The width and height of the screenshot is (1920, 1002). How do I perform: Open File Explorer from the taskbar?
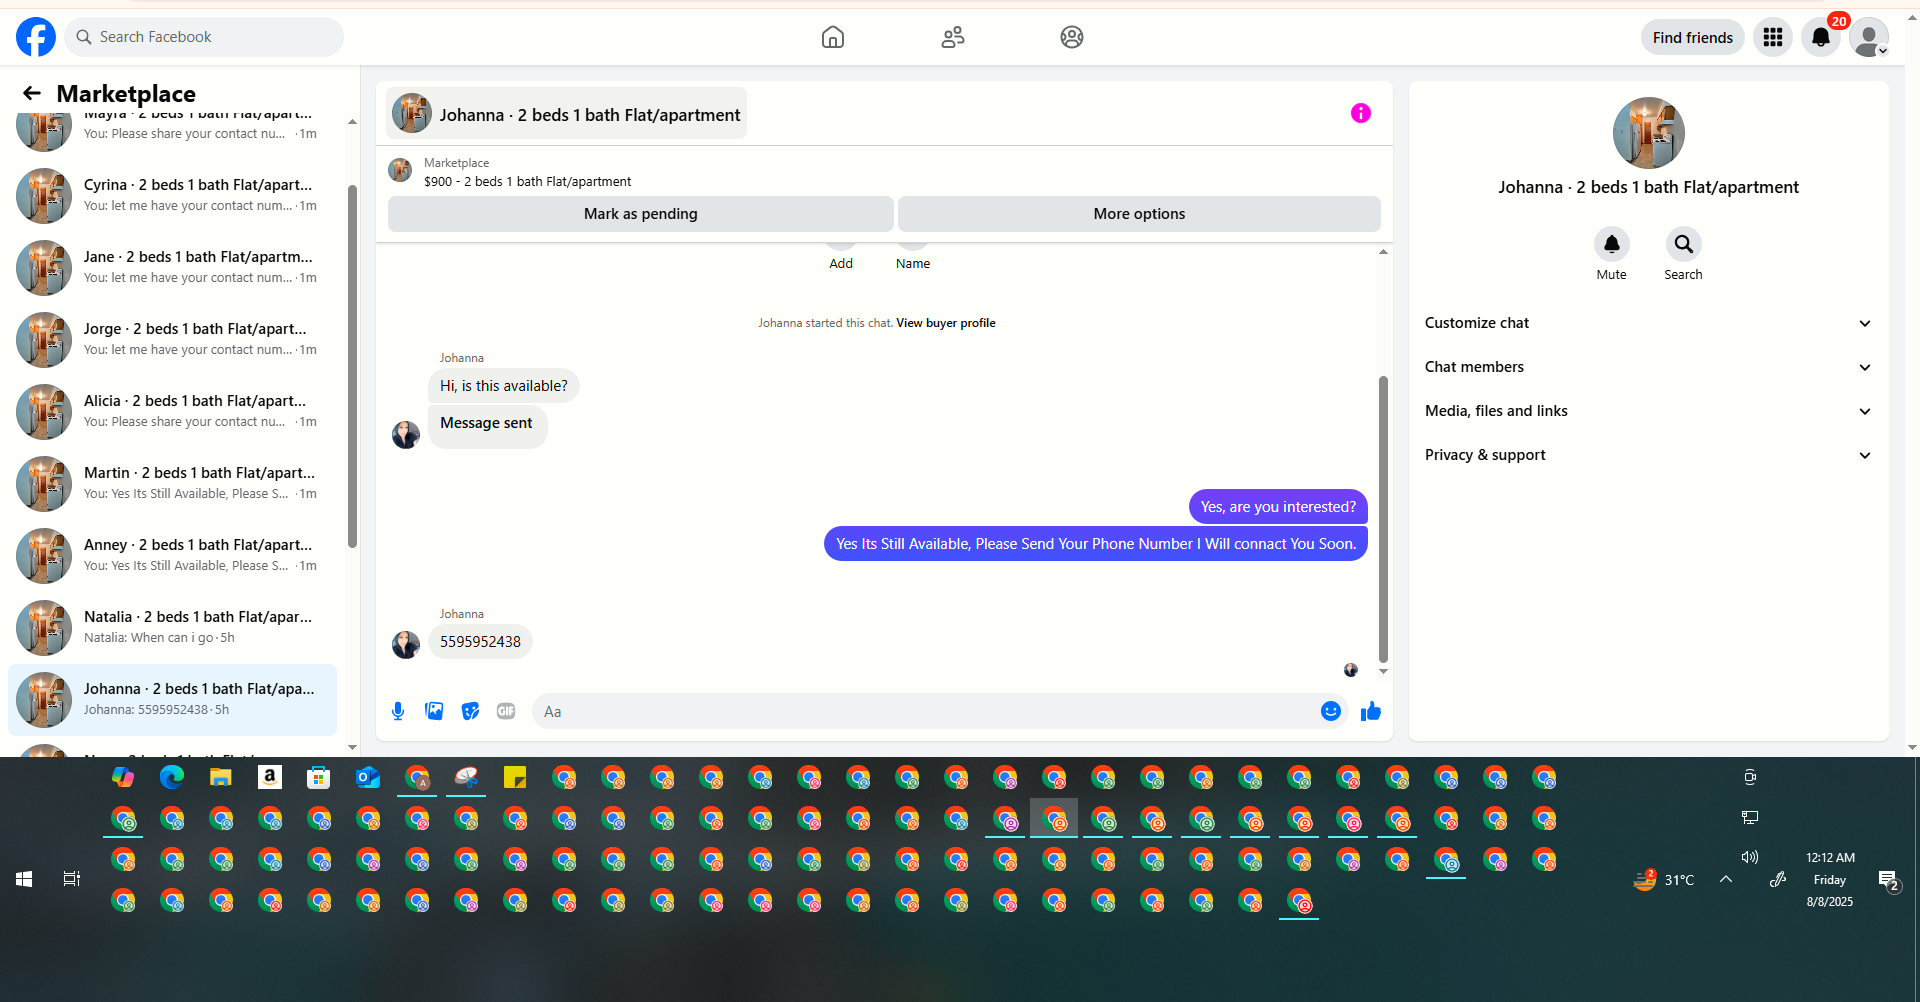pos(221,777)
